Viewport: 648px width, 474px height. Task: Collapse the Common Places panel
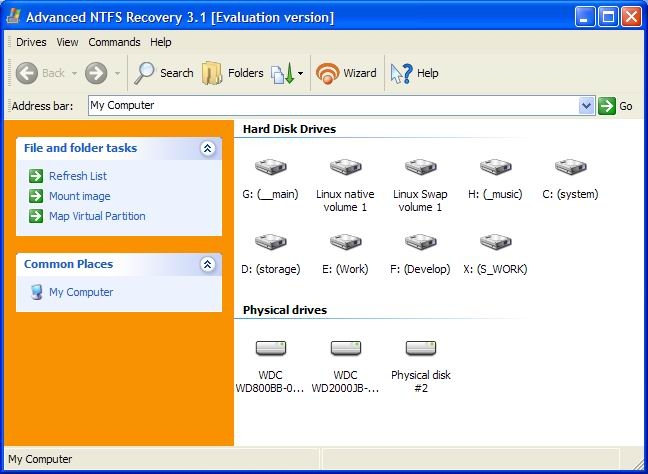coord(208,264)
